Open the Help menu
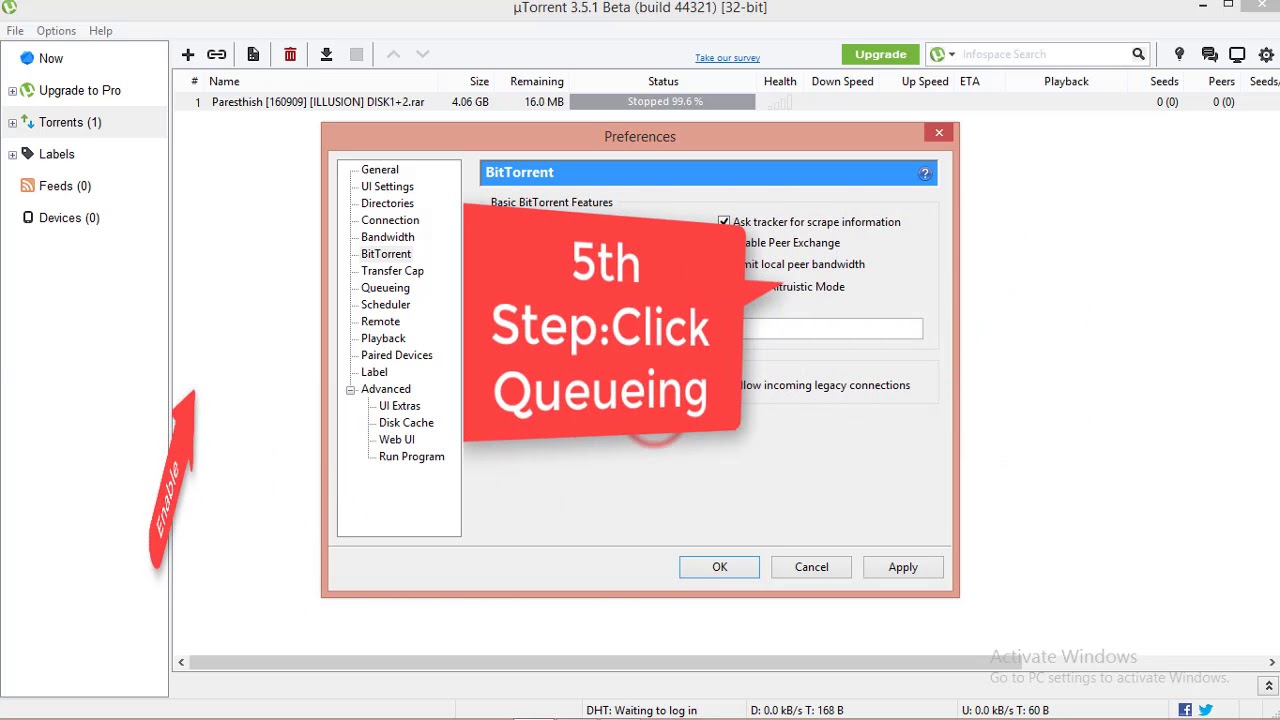This screenshot has height=720, width=1280. pyautogui.click(x=100, y=31)
